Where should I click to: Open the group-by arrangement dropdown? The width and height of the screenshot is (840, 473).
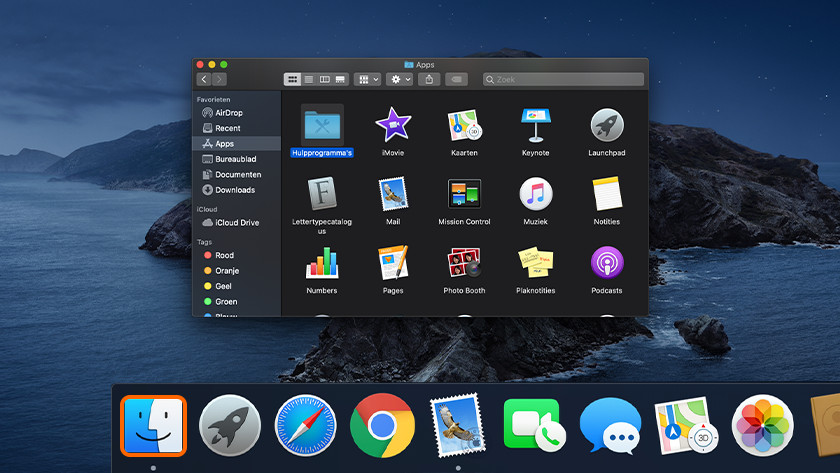[368, 79]
